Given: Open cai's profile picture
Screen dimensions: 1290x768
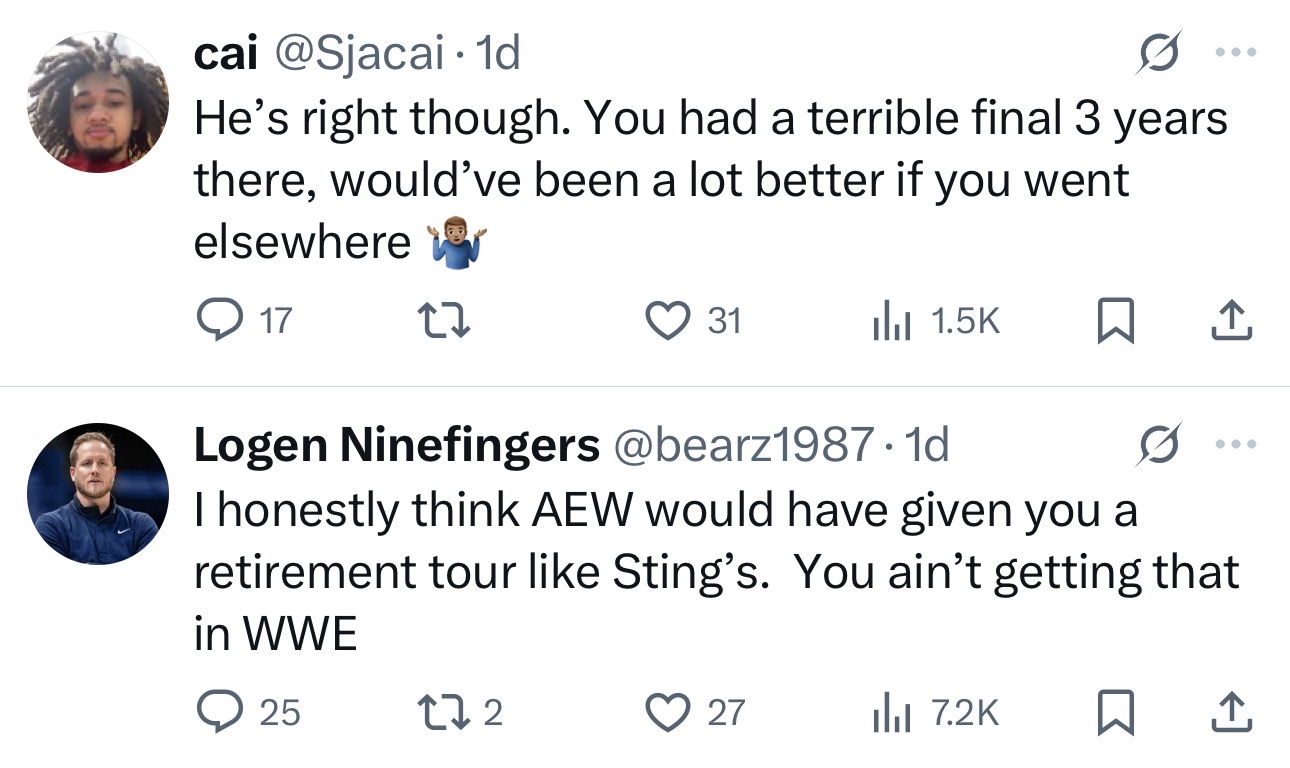Looking at the screenshot, I should [x=97, y=102].
